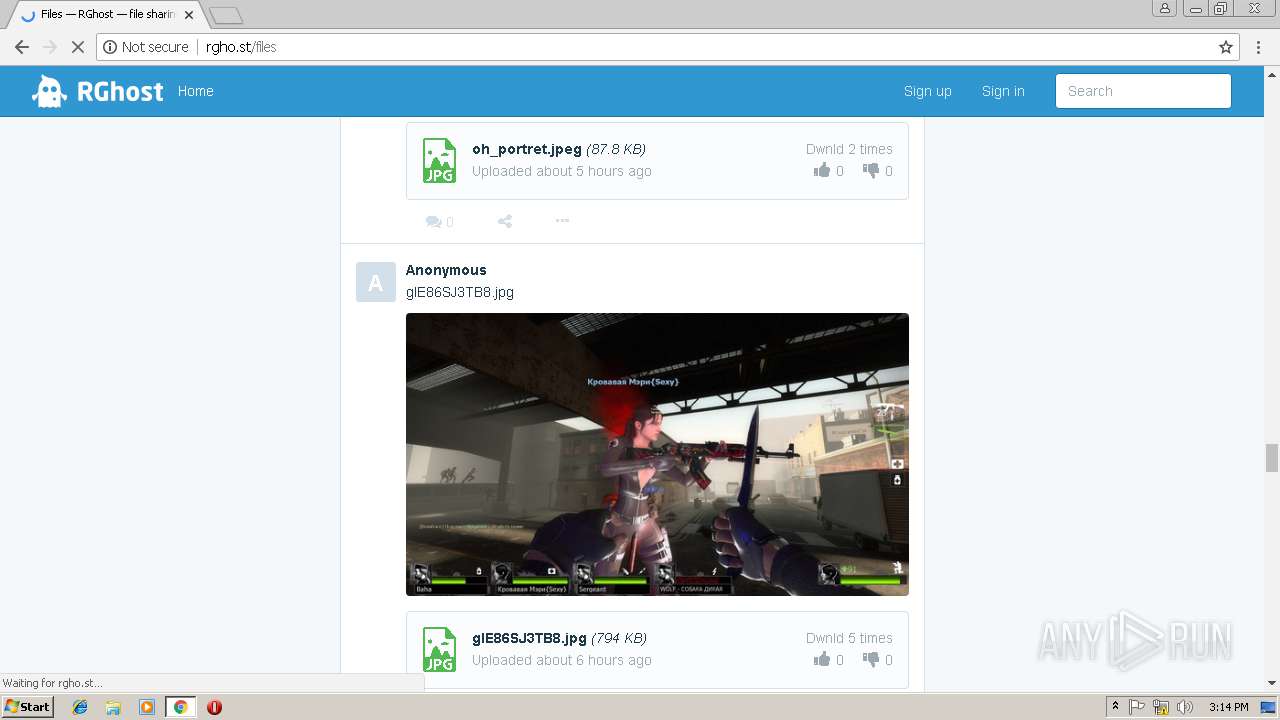Thumbs up glE86SJ3TB8.jpg
1280x720 pixels.
pyautogui.click(x=822, y=660)
